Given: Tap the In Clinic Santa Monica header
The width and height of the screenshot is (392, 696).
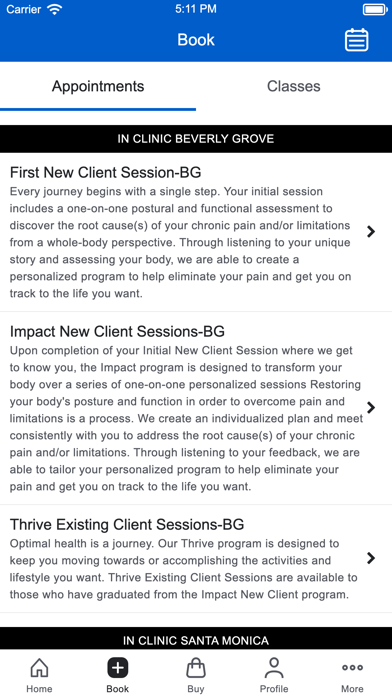Looking at the screenshot, I should pos(196,641).
